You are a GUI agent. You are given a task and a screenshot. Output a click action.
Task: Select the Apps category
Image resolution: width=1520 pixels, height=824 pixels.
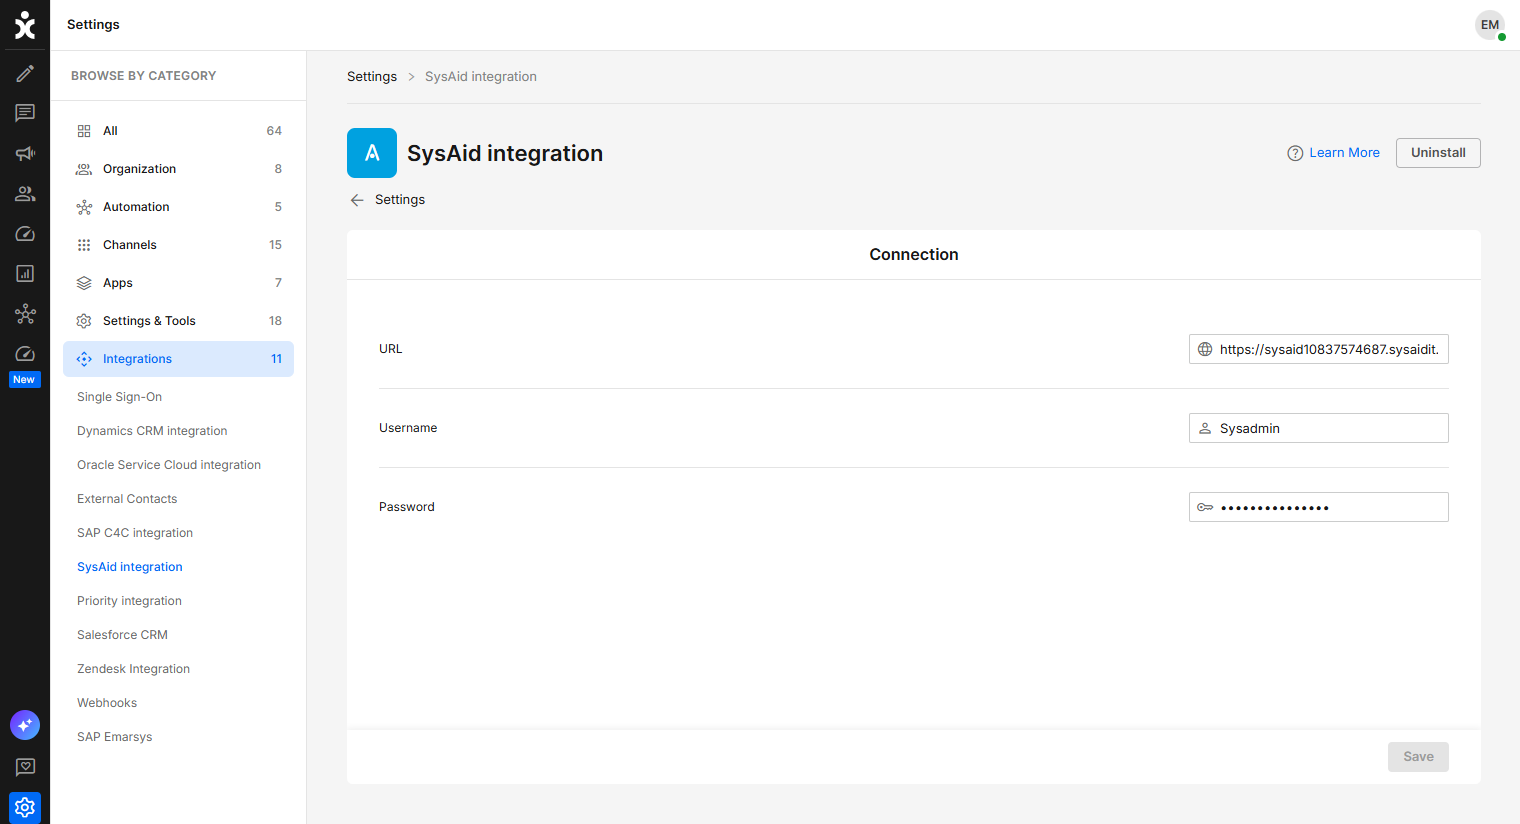point(178,283)
